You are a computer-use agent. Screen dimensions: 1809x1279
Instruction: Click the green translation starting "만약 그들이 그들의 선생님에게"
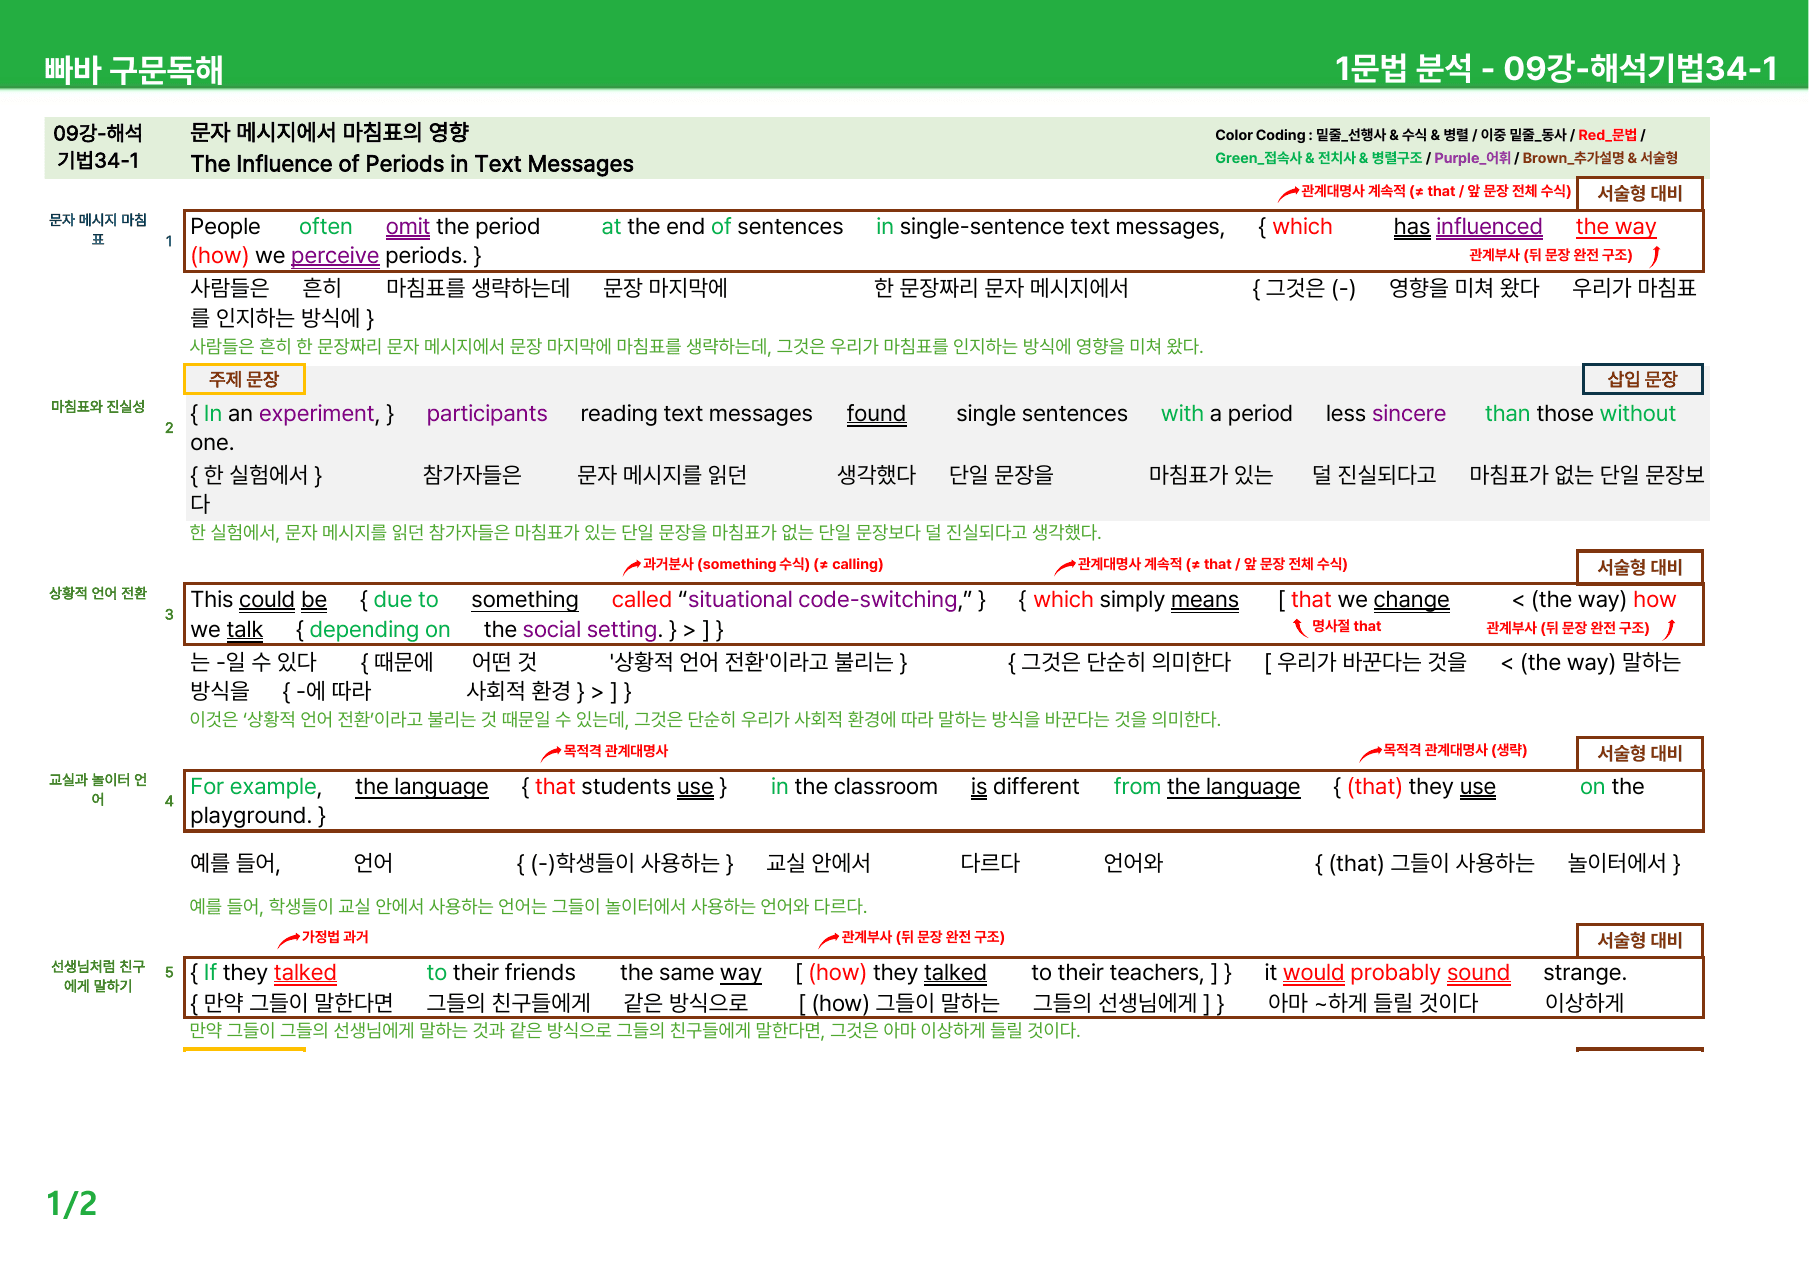click(x=635, y=1030)
